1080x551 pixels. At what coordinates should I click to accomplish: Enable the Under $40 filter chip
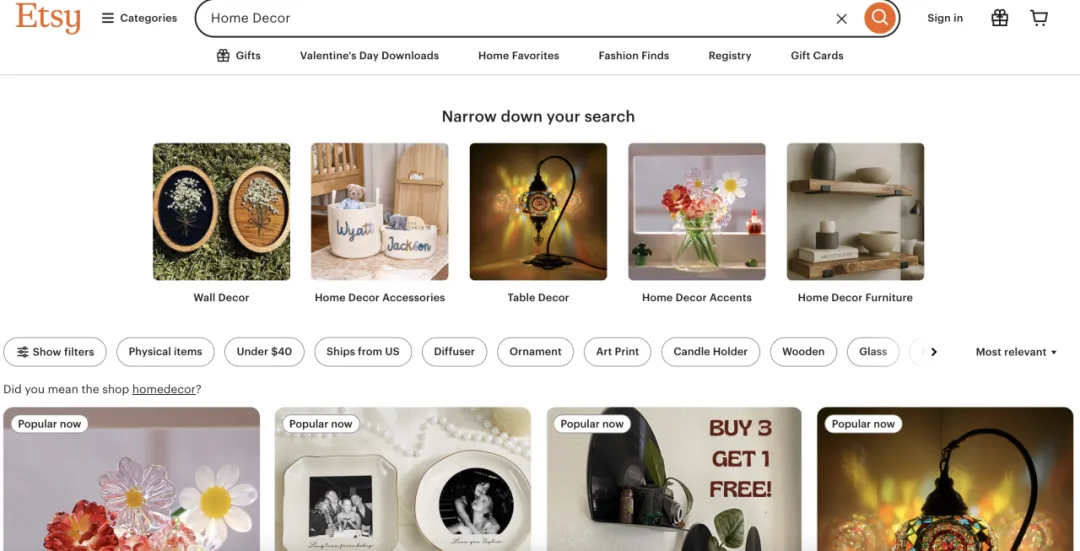pyautogui.click(x=264, y=352)
